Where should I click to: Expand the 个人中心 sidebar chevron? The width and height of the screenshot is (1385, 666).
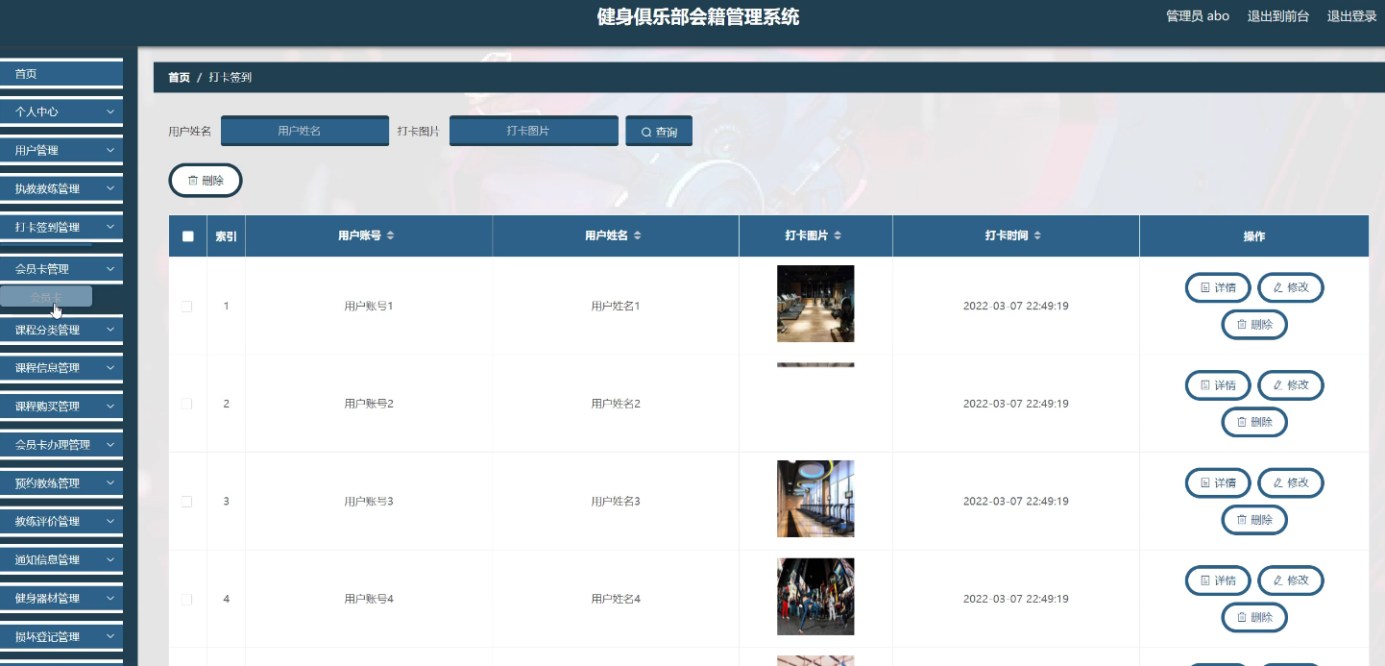click(110, 112)
